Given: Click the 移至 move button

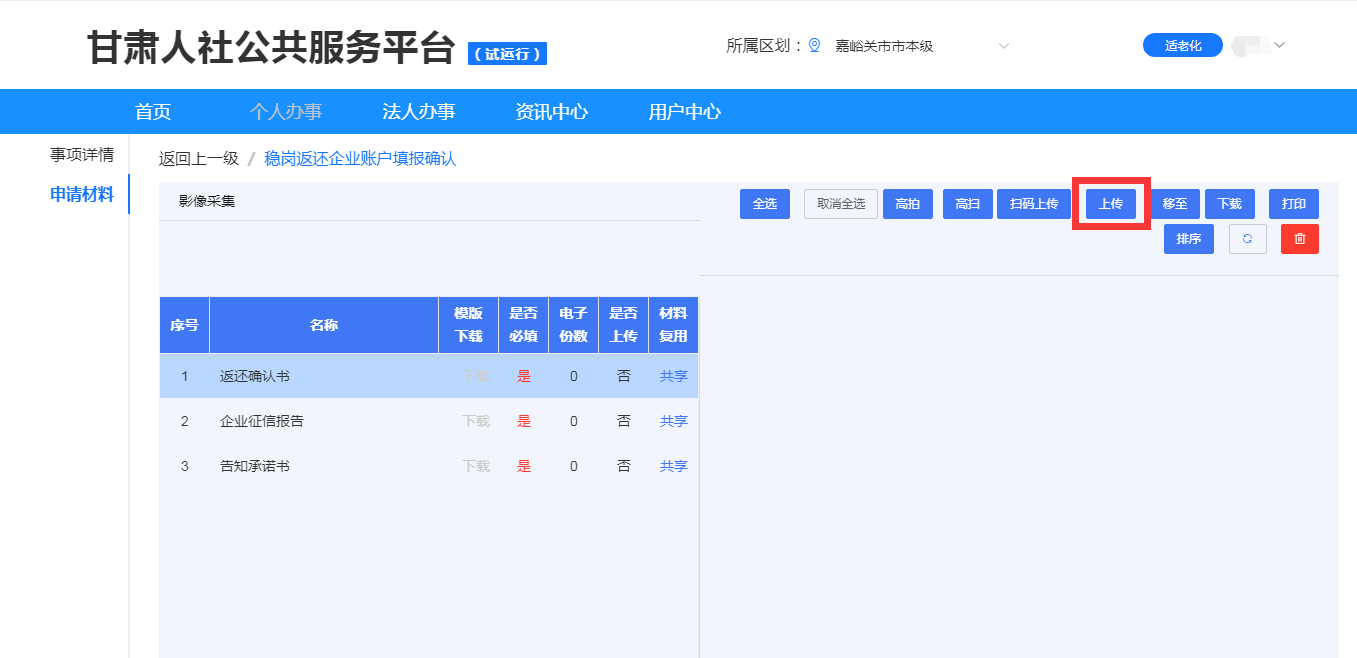Looking at the screenshot, I should pos(1174,204).
